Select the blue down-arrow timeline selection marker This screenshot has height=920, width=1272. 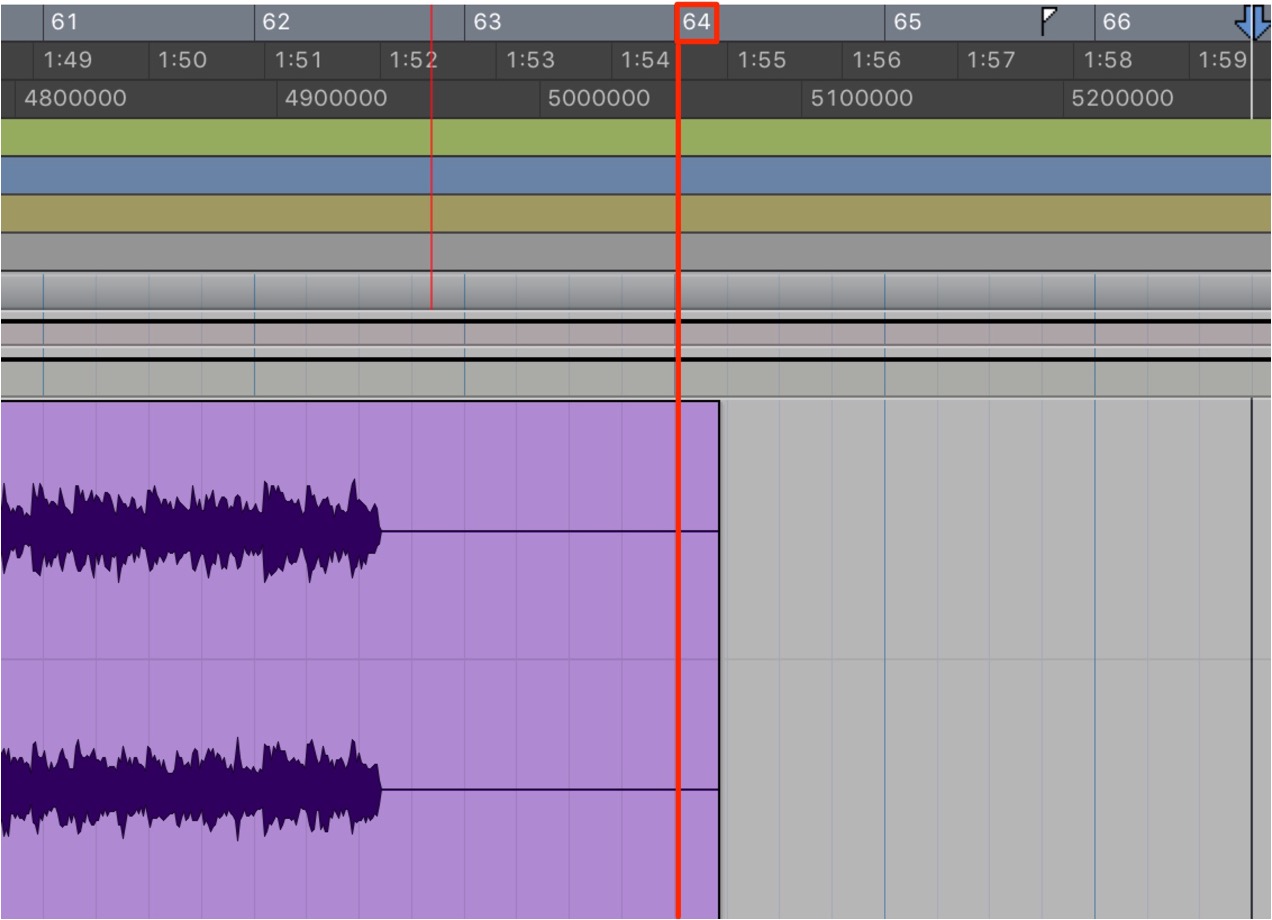coord(1253,22)
